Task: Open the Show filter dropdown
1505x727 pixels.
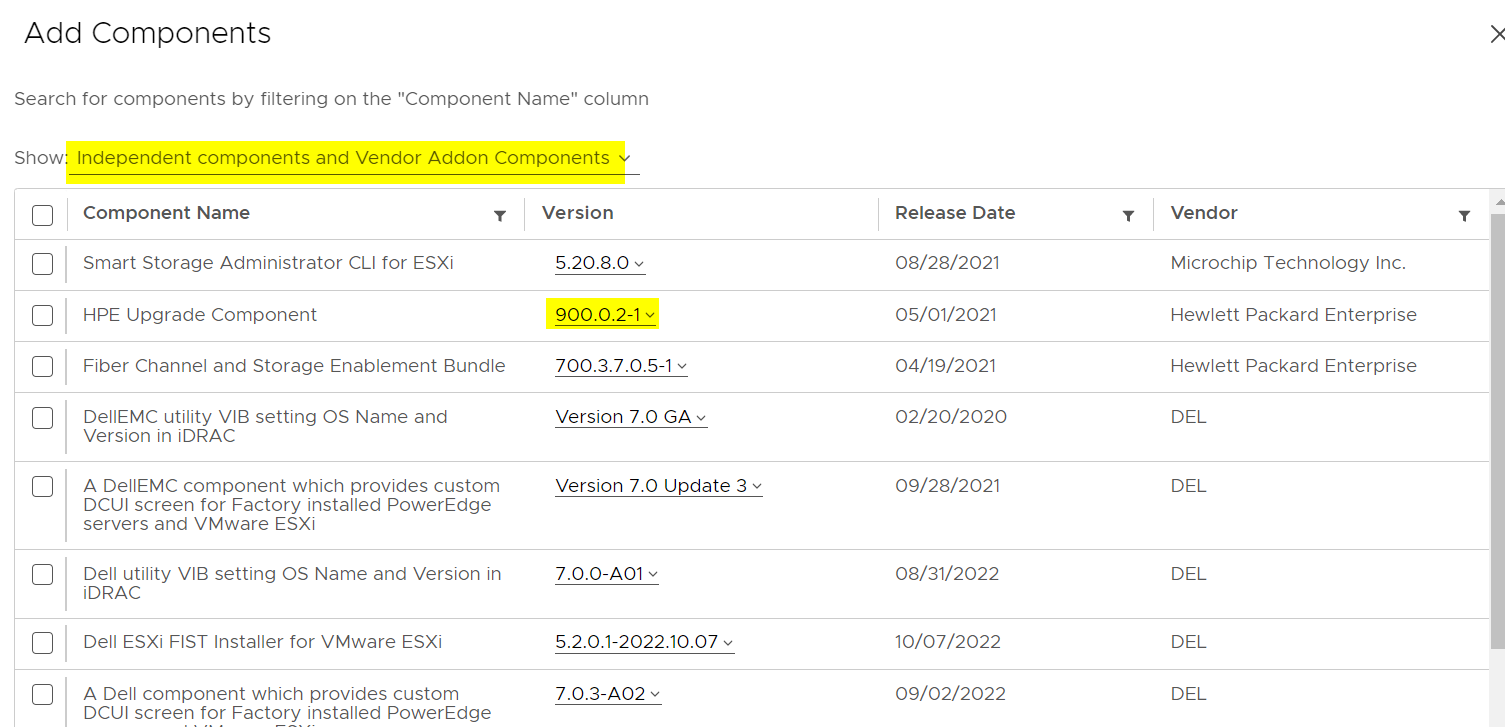Action: [353, 158]
